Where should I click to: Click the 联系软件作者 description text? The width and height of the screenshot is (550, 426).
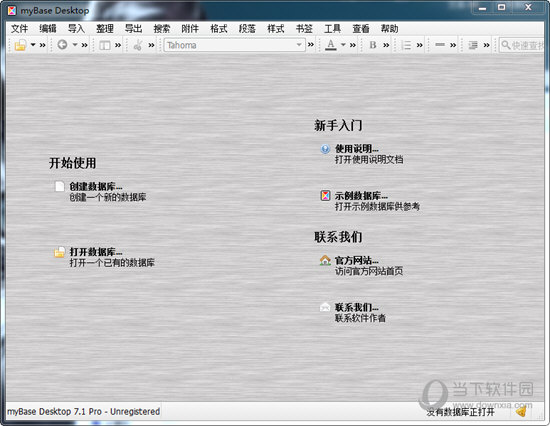tap(360, 318)
